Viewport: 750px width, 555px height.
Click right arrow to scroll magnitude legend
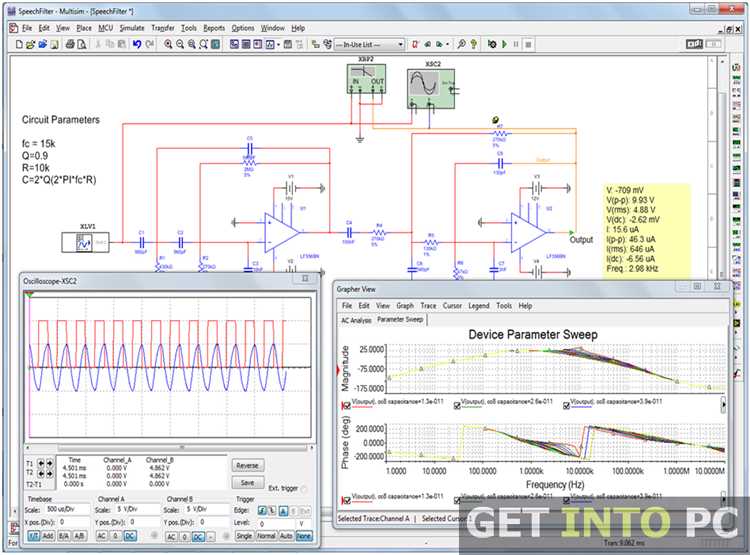click(723, 405)
